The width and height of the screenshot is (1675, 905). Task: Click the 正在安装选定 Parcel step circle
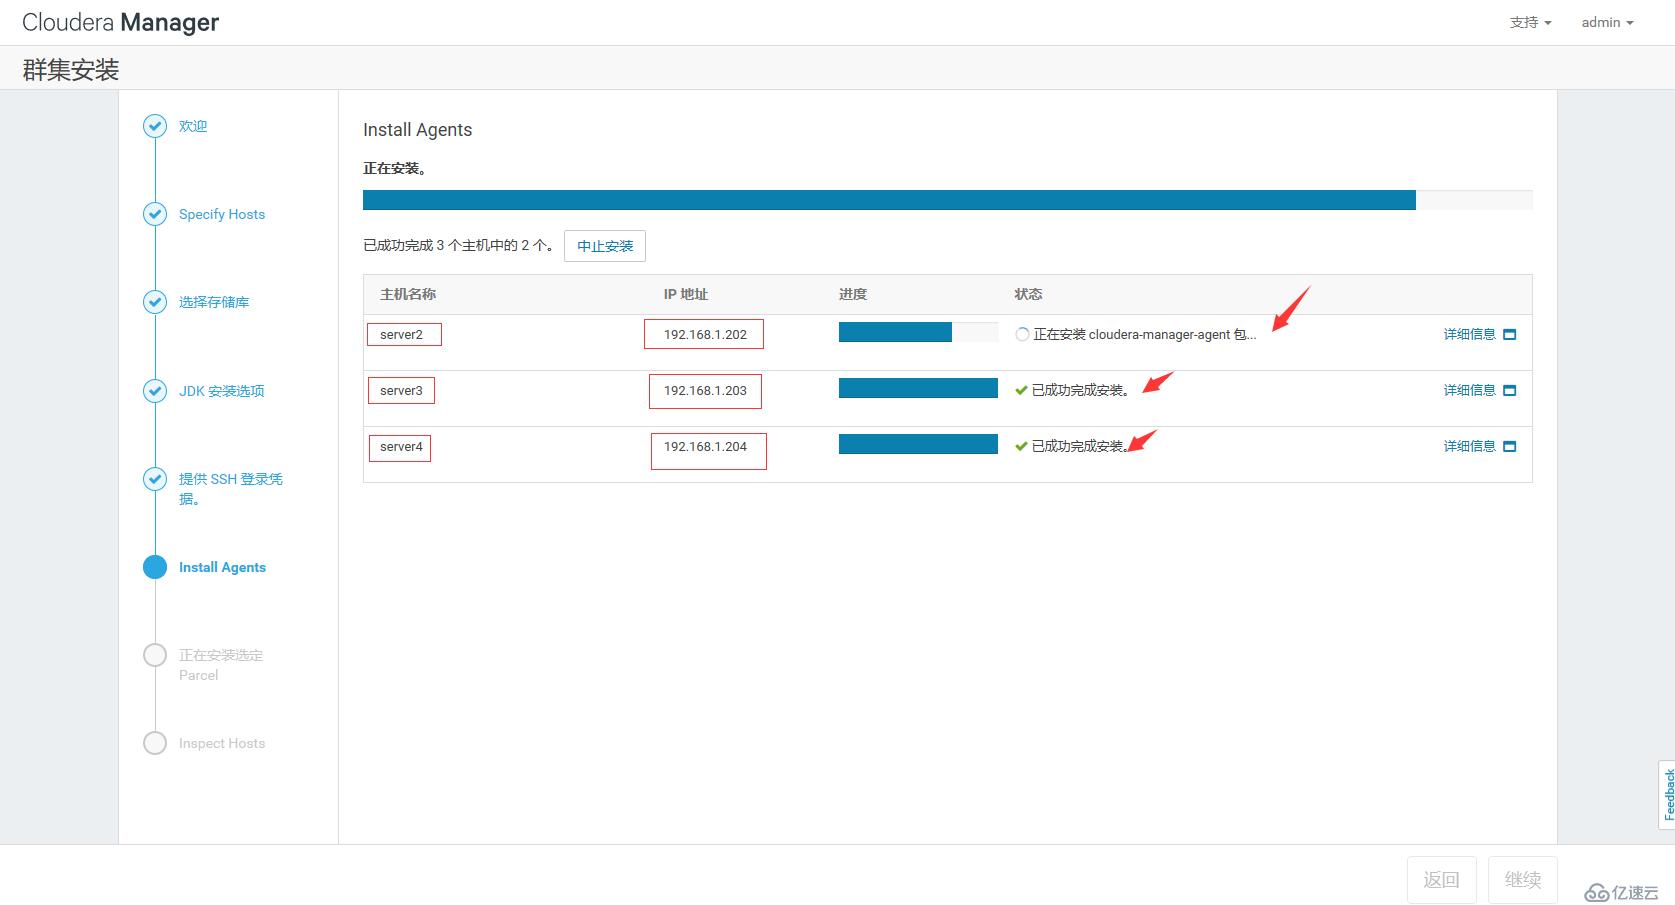[155, 655]
